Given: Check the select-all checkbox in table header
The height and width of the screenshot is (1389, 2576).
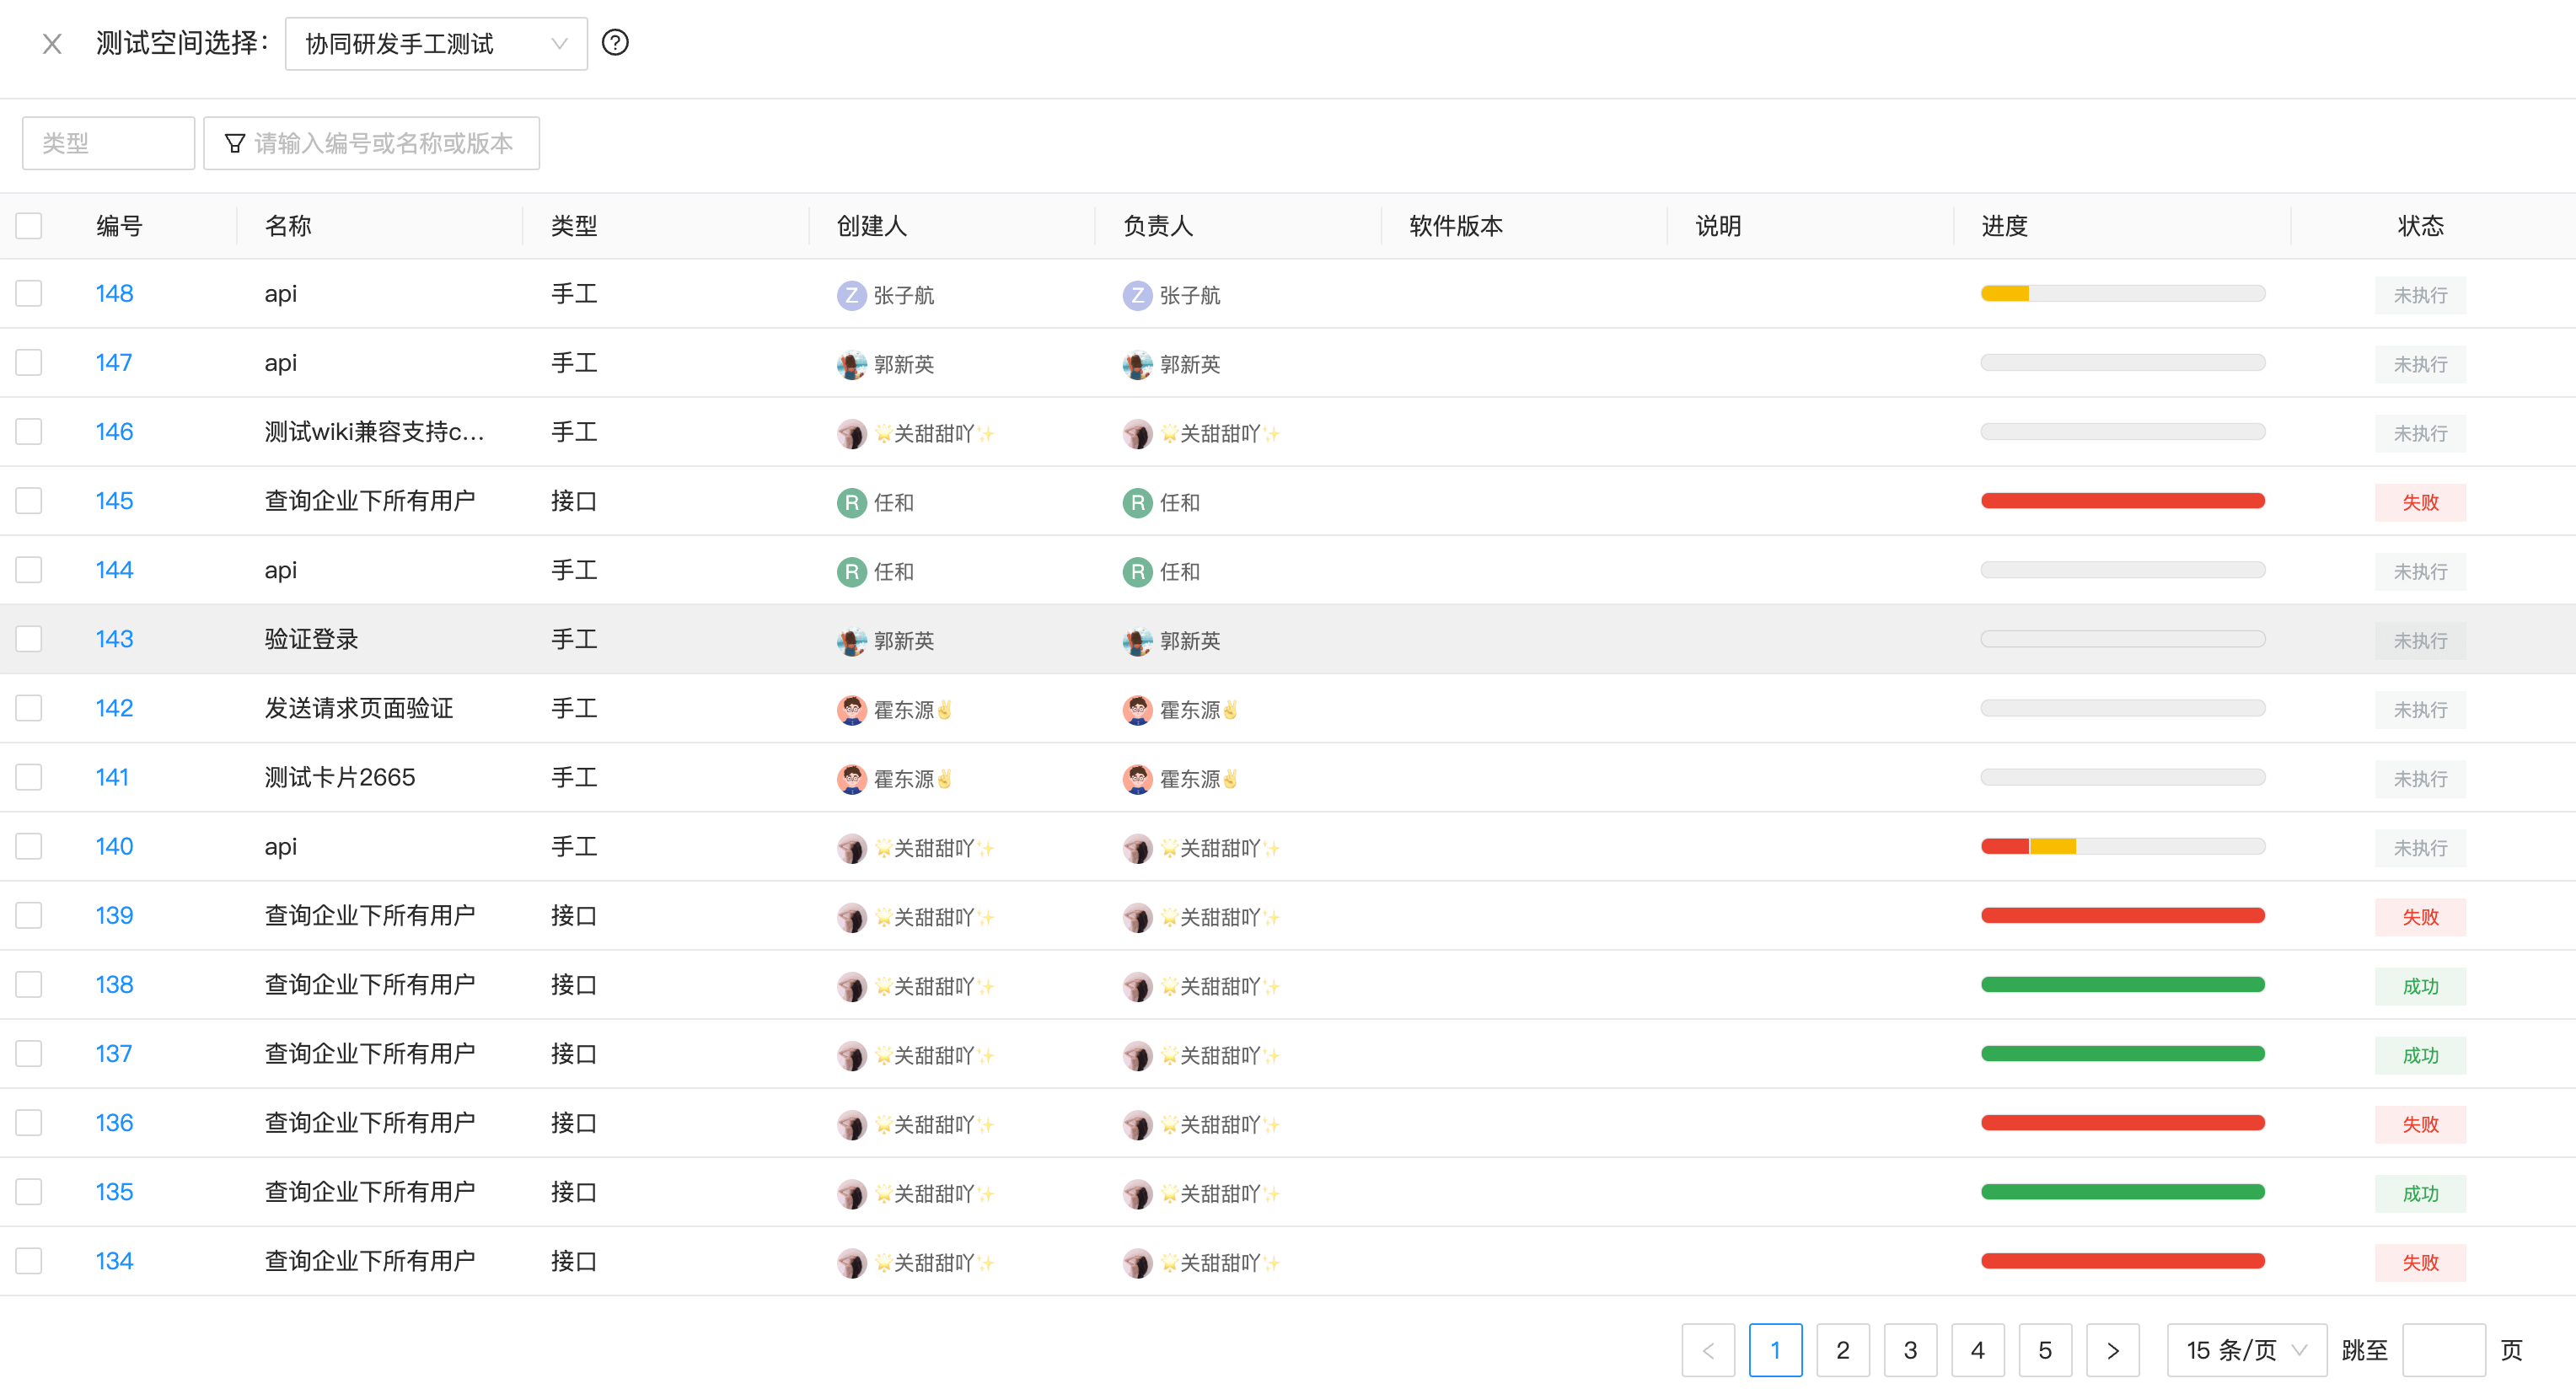Looking at the screenshot, I should coord(28,225).
